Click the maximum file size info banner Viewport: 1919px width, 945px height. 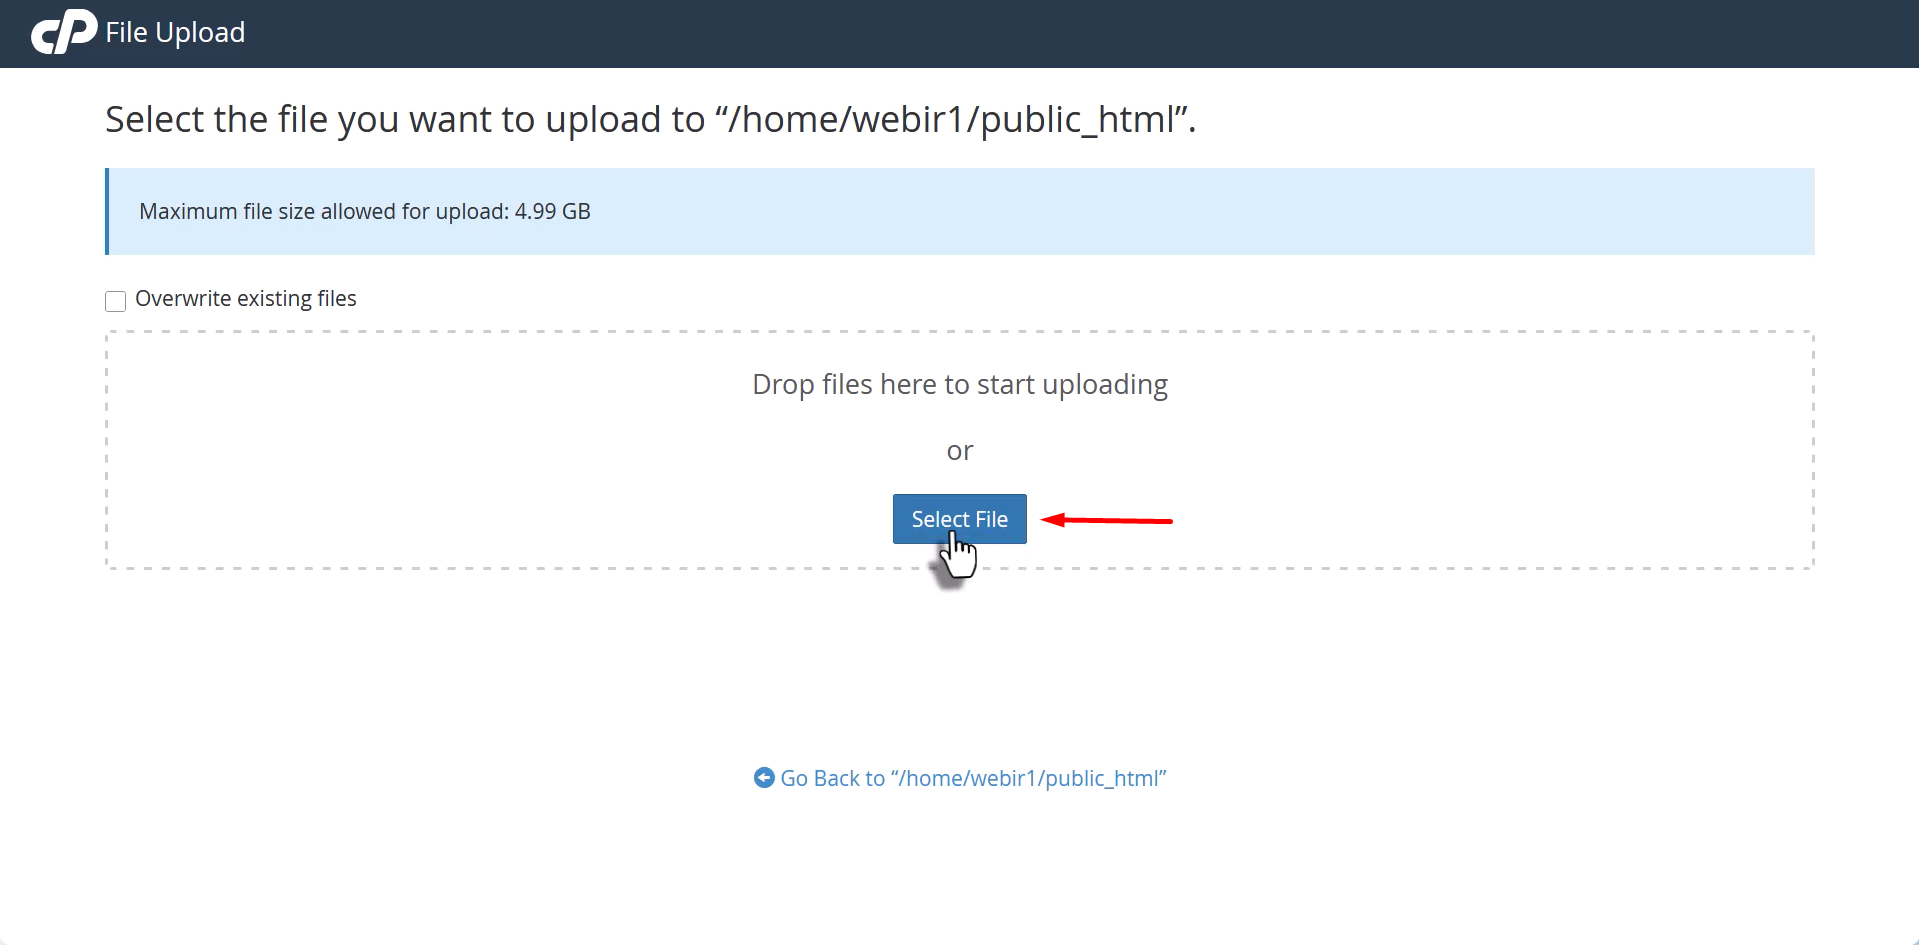coord(1100,211)
